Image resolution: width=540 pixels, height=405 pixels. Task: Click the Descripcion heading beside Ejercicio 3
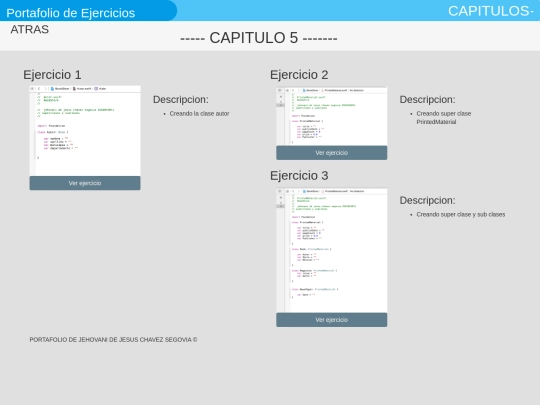click(x=427, y=200)
